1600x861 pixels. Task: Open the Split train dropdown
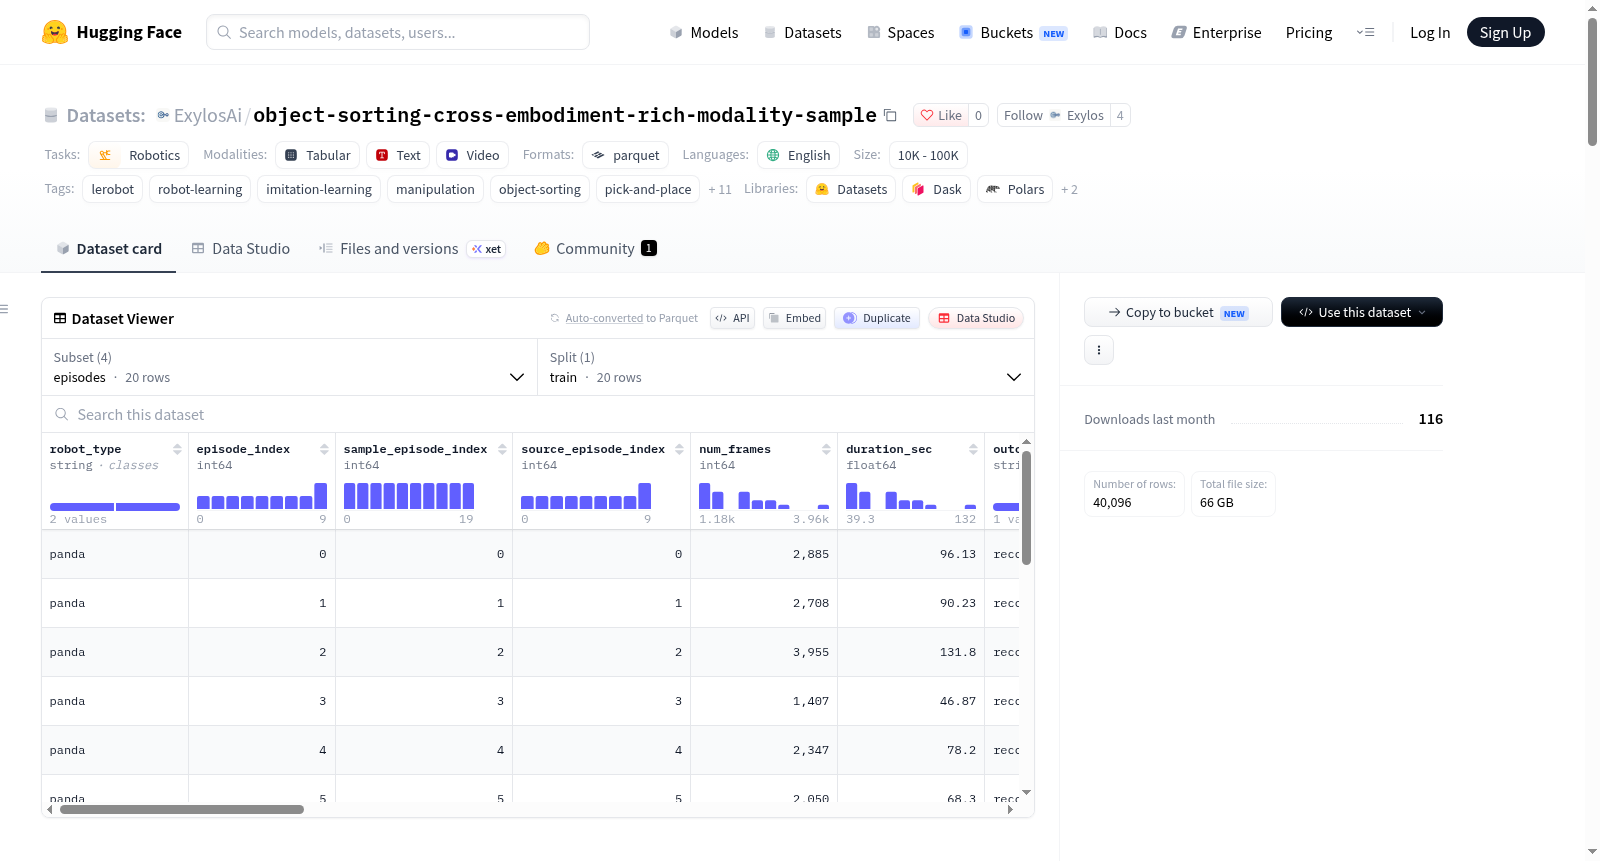pyautogui.click(x=786, y=367)
